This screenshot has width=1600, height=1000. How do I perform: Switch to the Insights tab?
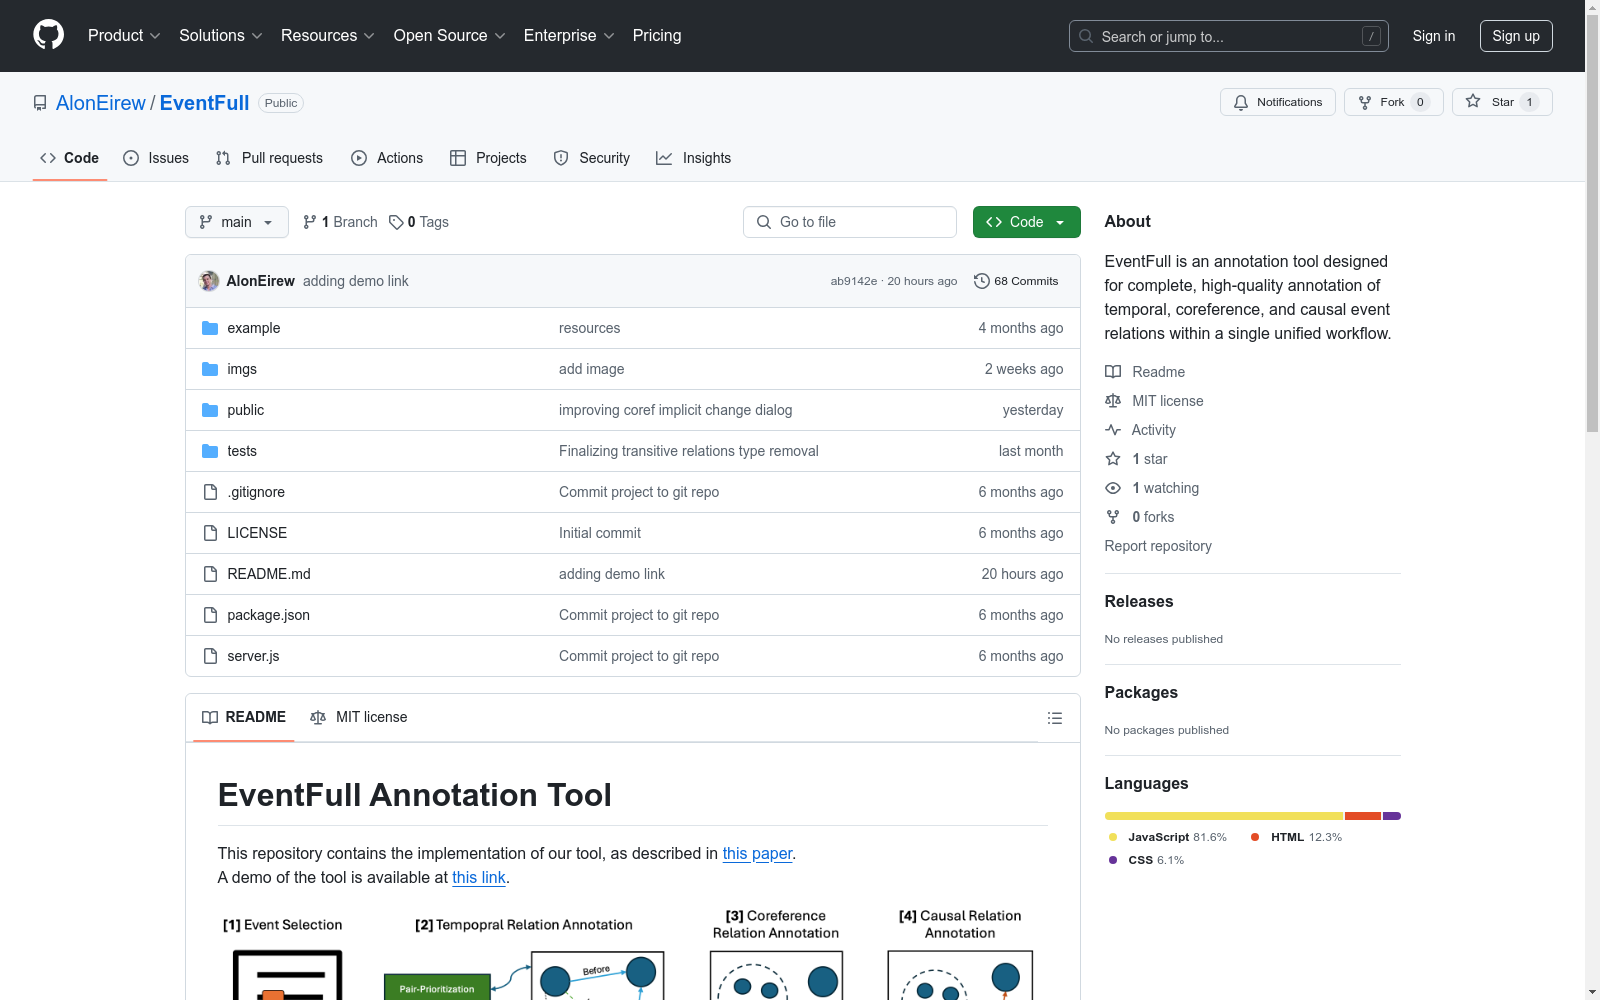(x=694, y=158)
